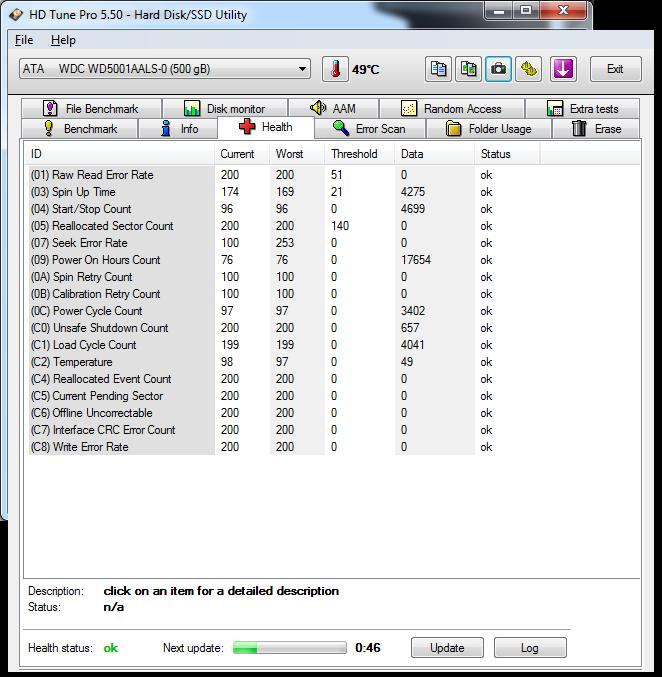Click the 49°C temperature readout
The height and width of the screenshot is (677, 662).
[365, 70]
